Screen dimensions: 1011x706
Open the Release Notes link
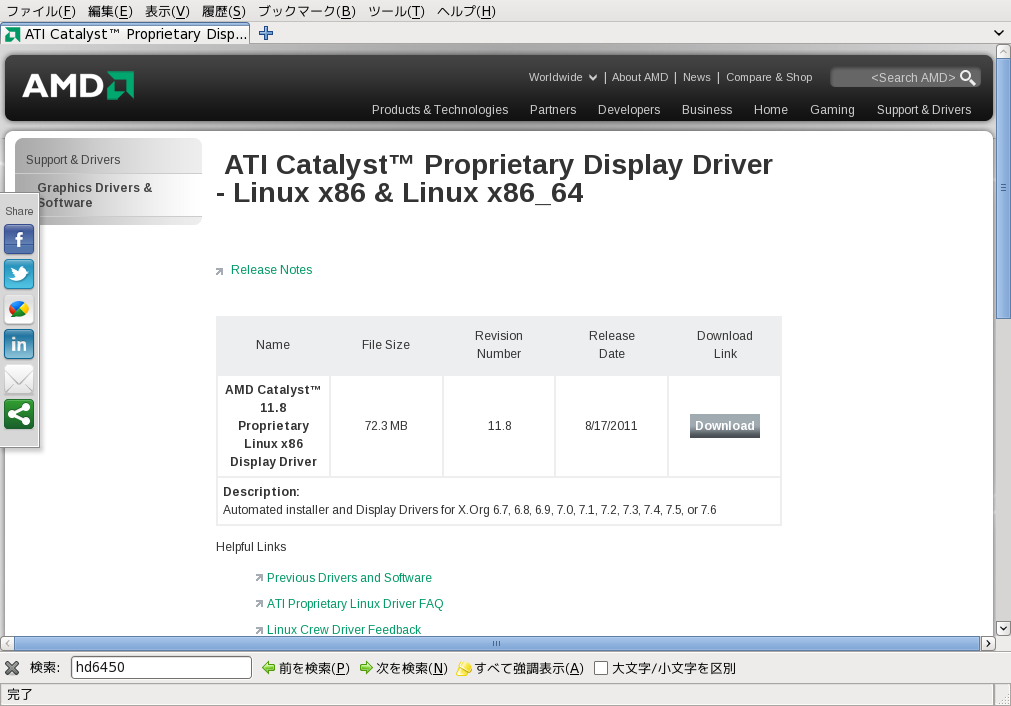click(x=271, y=270)
